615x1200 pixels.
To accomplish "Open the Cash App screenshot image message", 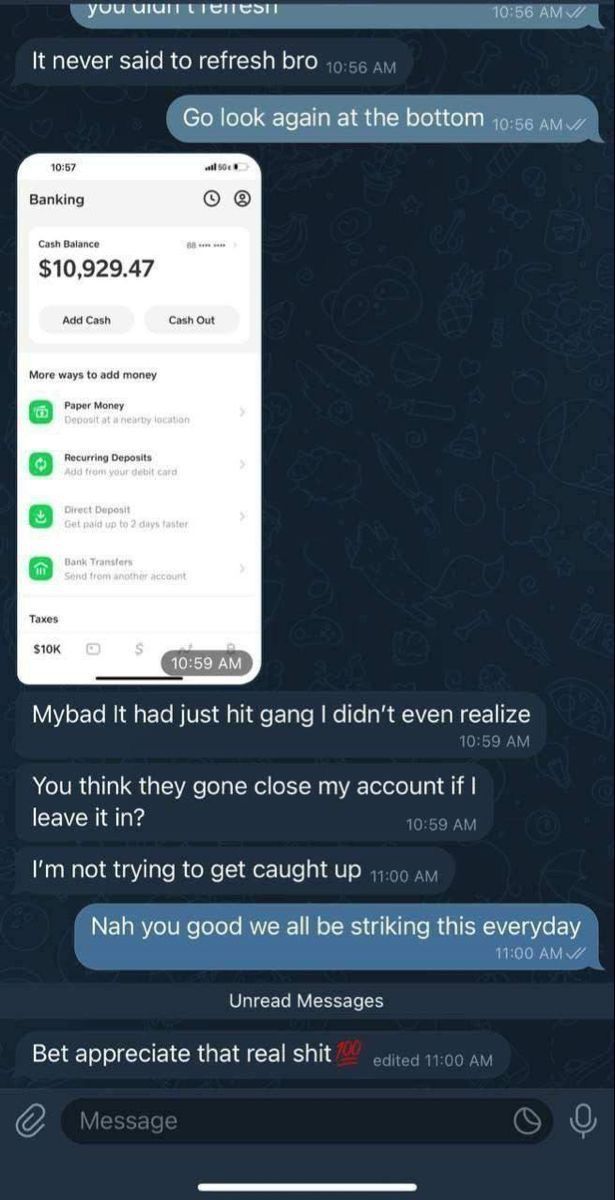I will 139,418.
